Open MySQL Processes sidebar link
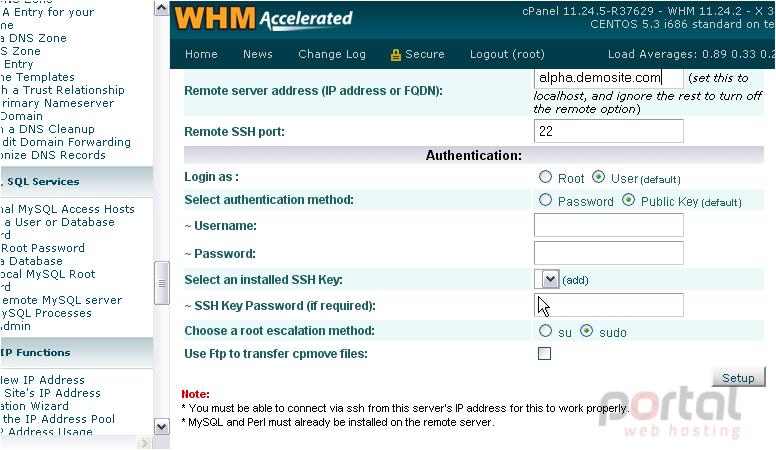The image size is (776, 450). coord(46,313)
